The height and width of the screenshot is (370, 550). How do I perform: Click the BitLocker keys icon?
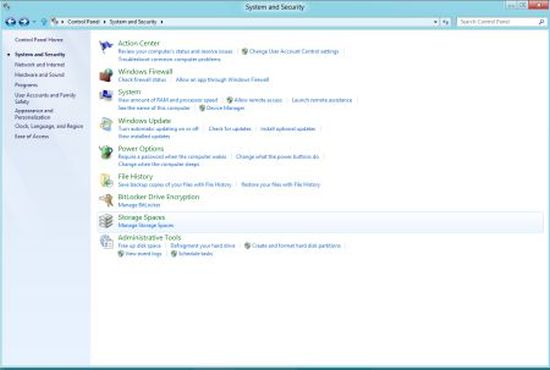[x=106, y=200]
